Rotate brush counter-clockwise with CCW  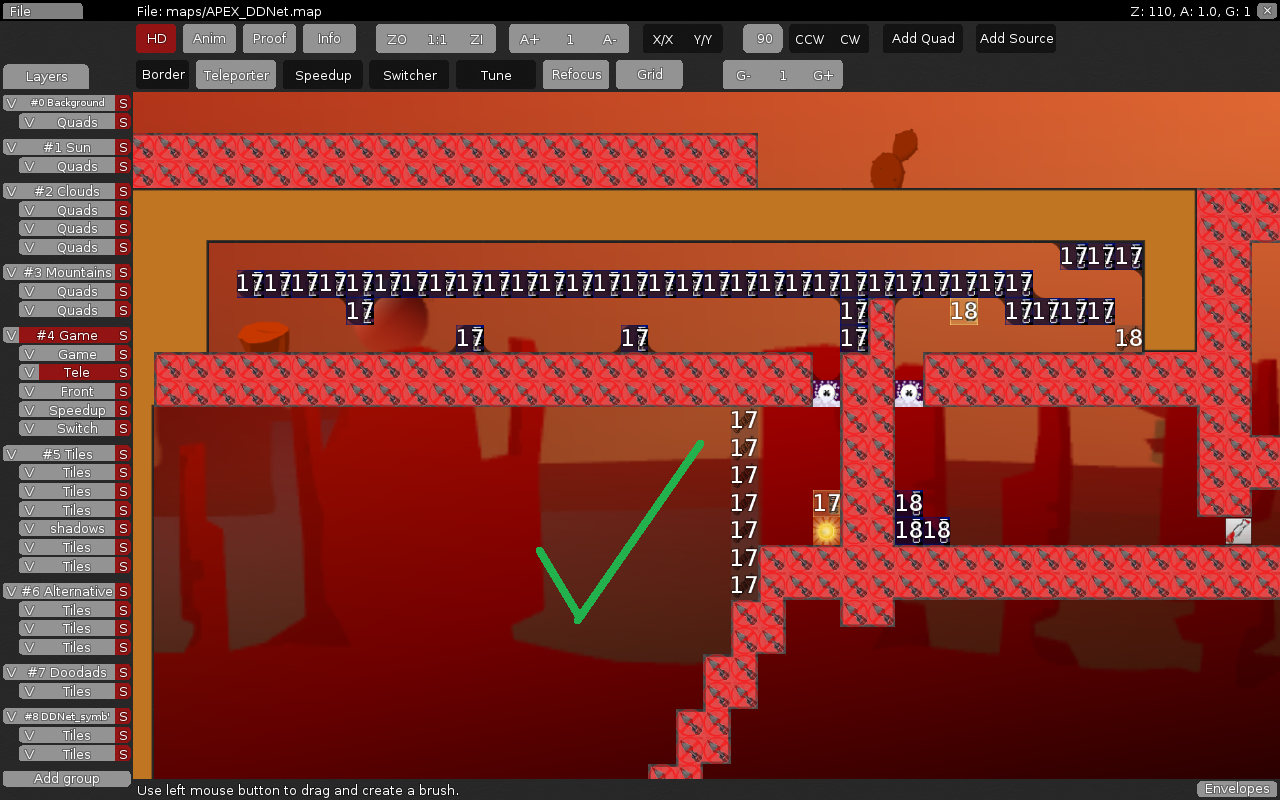809,39
